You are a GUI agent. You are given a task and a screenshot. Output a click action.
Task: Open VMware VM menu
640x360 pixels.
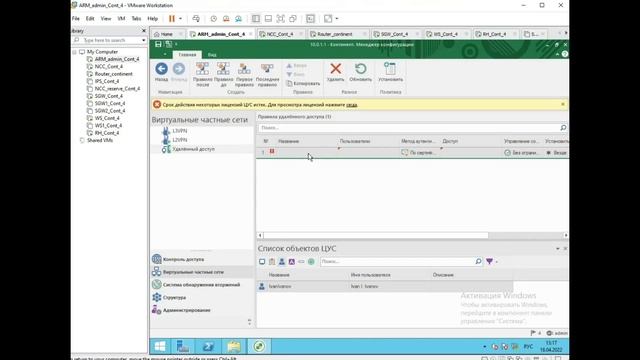[x=121, y=19]
